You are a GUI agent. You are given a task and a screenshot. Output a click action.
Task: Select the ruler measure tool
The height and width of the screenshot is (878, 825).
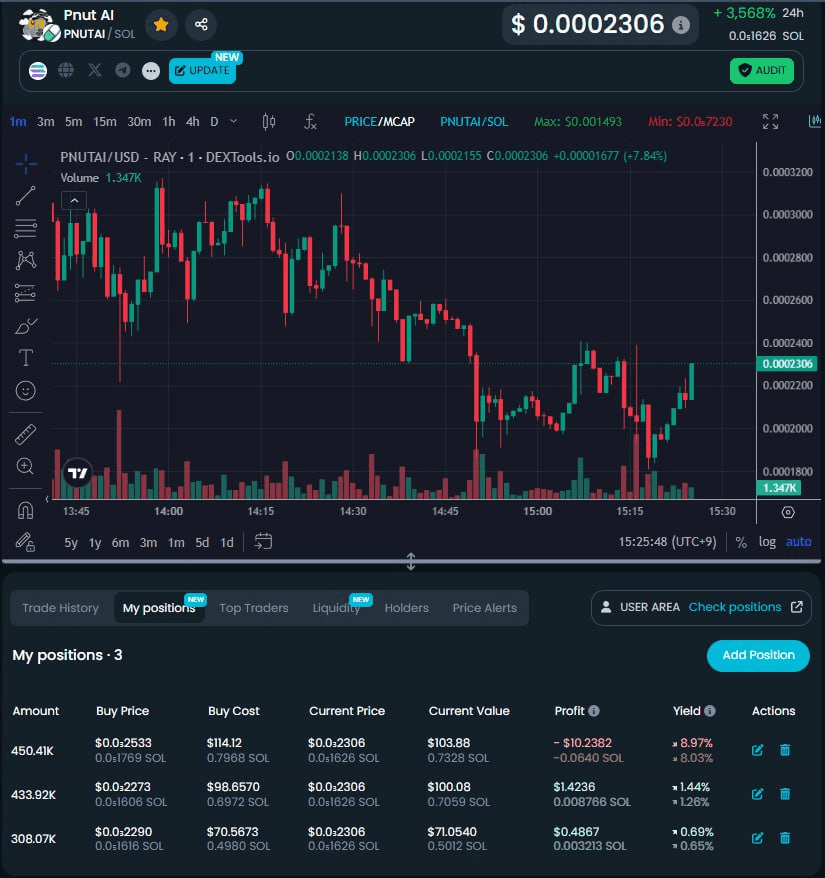[x=26, y=434]
